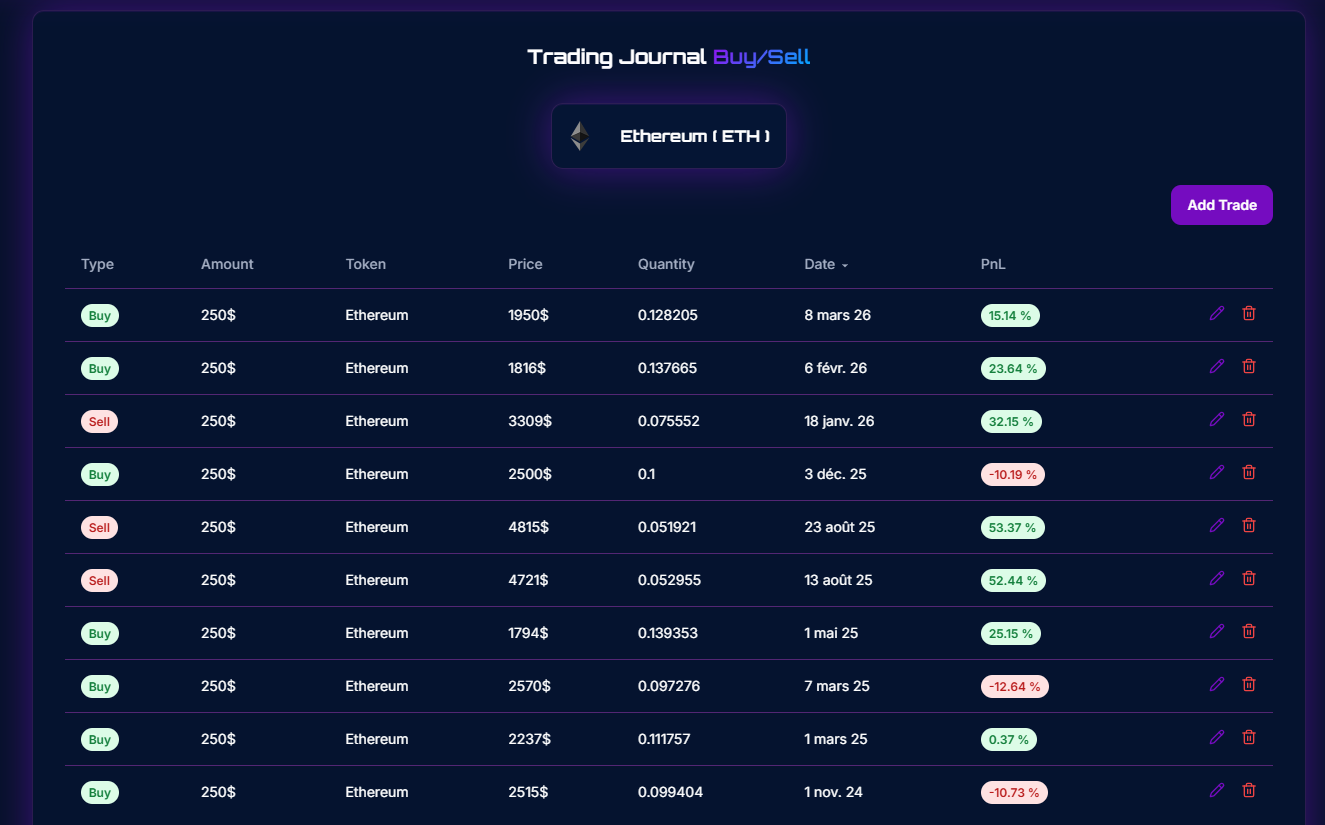Click the Date sort arrow
Viewport: 1325px width, 825px height.
coord(845,266)
